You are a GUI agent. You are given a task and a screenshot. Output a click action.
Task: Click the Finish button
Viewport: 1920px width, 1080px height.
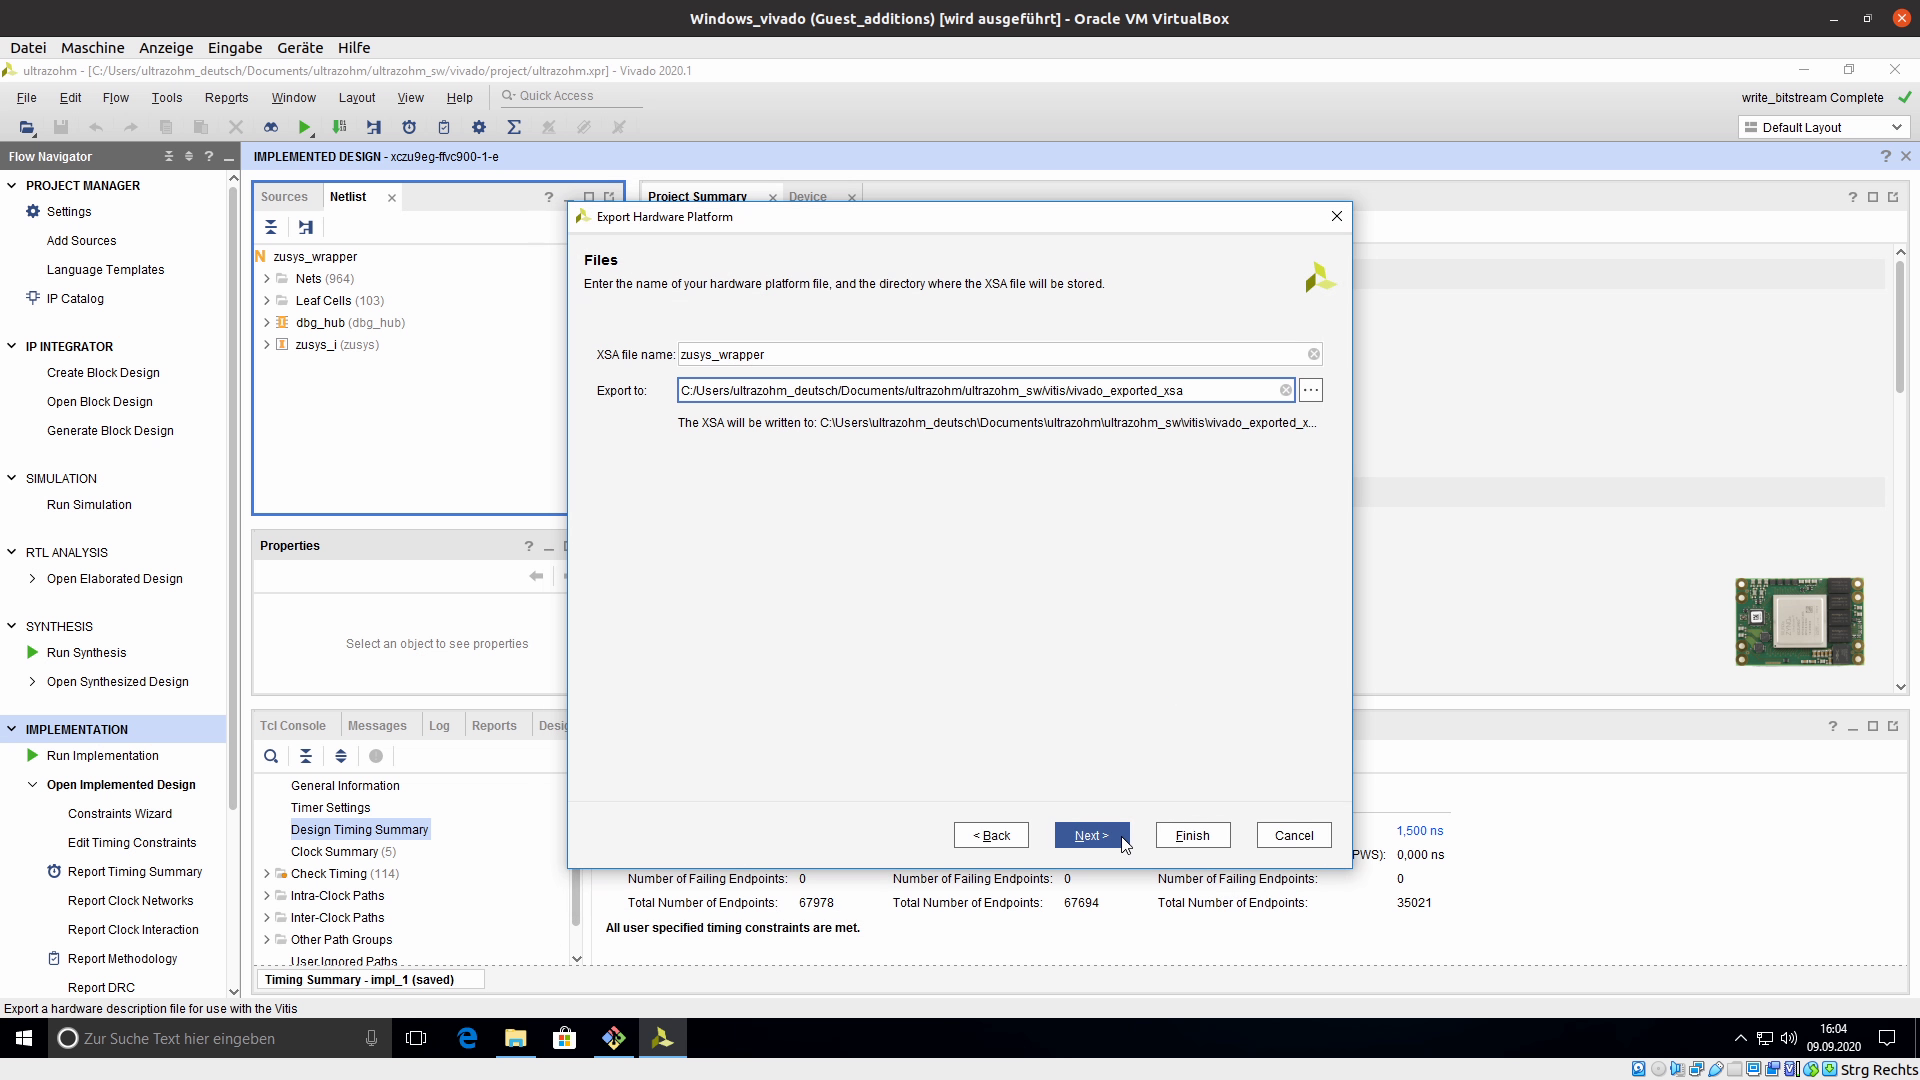click(x=1192, y=835)
